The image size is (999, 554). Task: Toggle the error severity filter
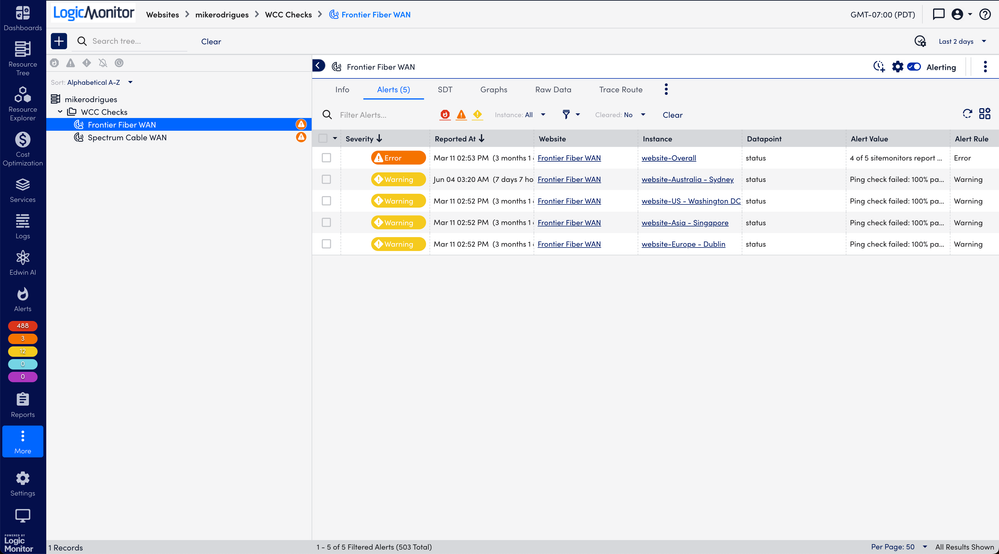pyautogui.click(x=461, y=115)
